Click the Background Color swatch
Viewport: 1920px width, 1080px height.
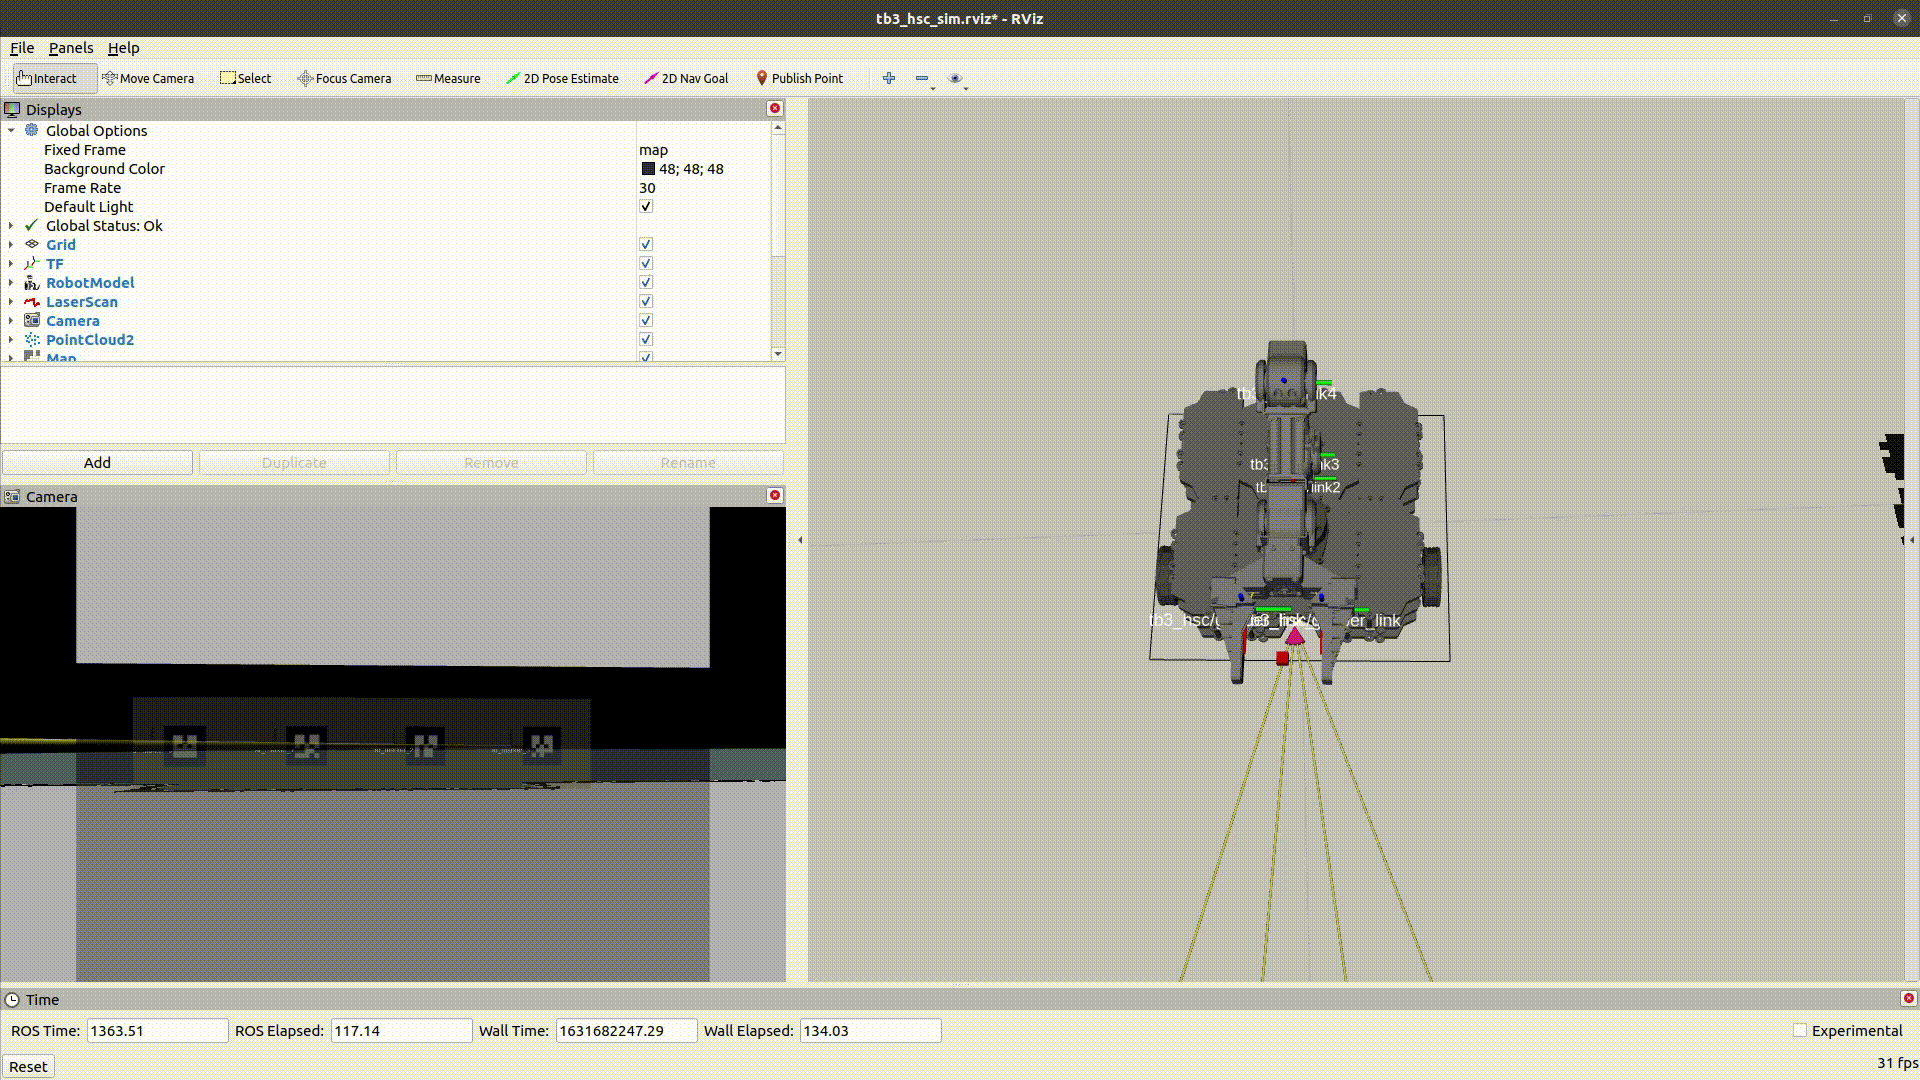(648, 169)
